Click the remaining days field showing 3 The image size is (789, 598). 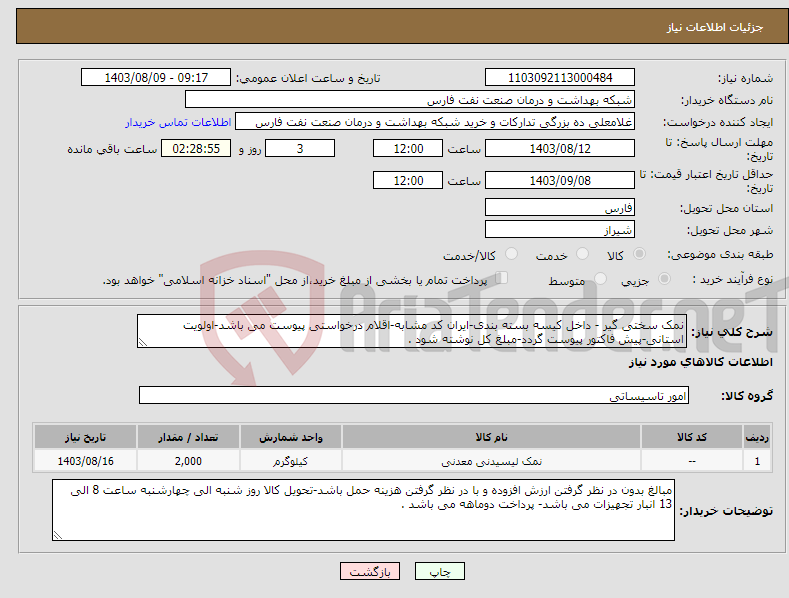[x=300, y=148]
